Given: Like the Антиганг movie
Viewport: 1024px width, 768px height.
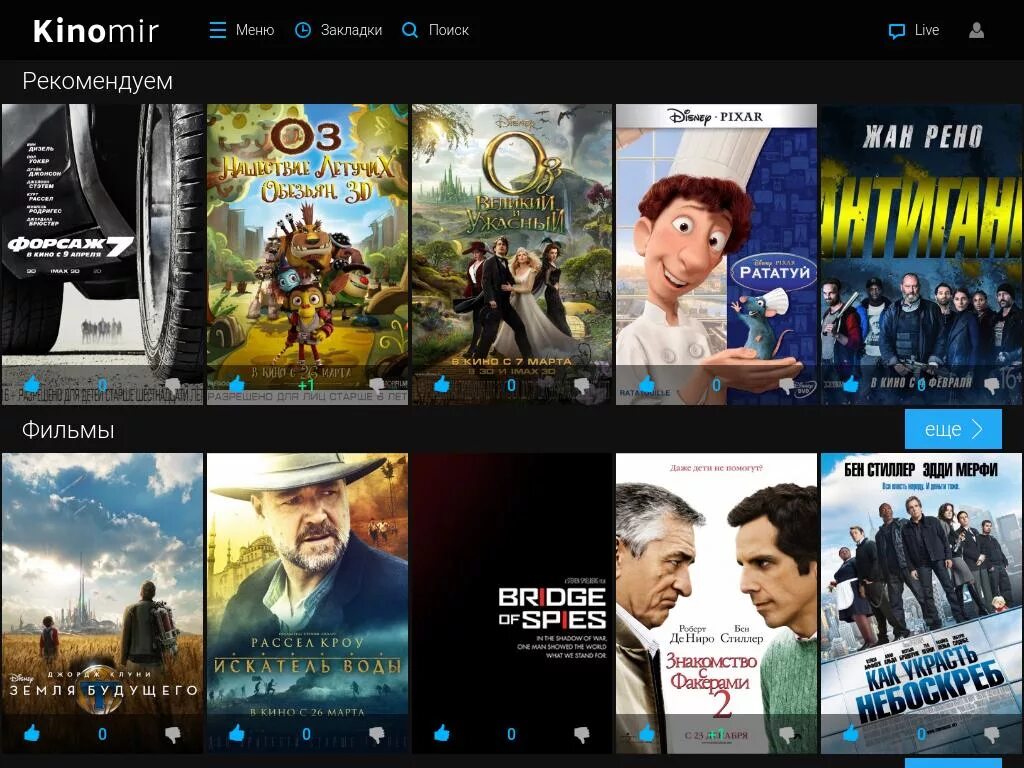Looking at the screenshot, I should pos(851,384).
